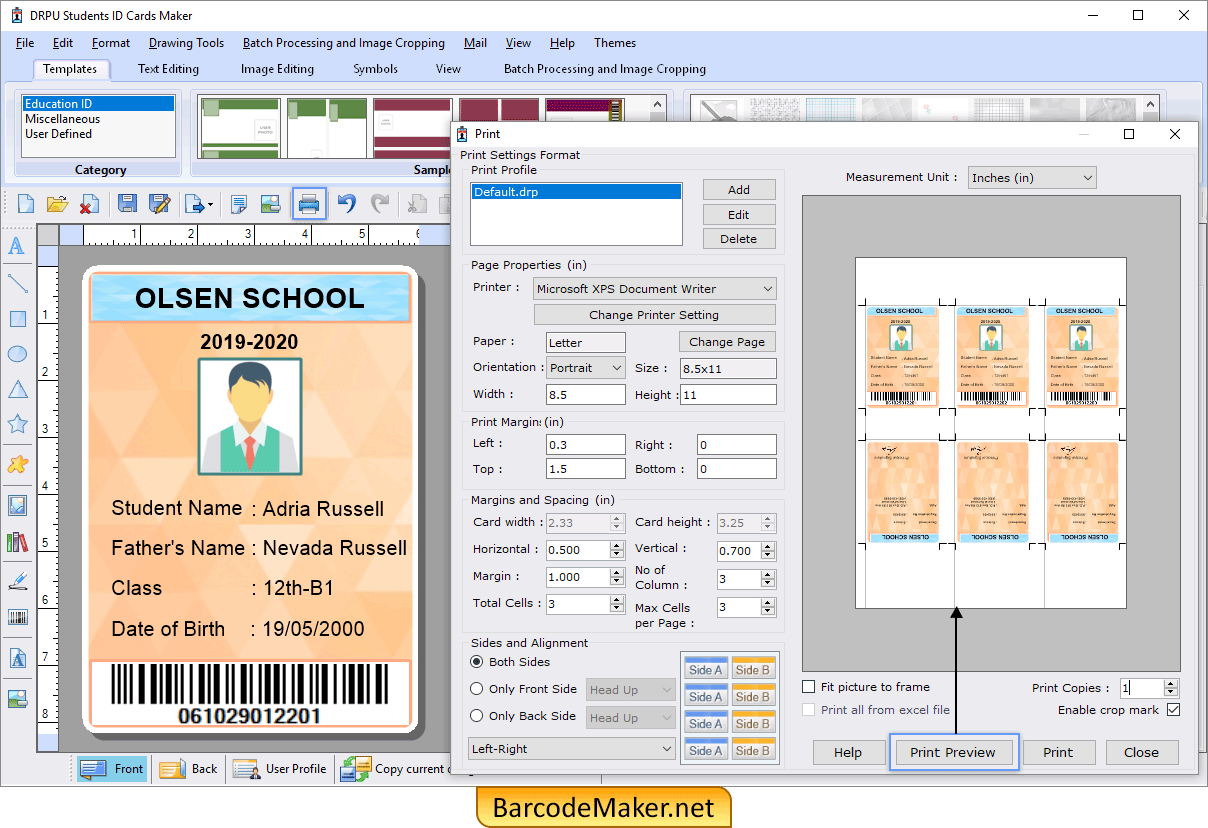Click the floppy-with-pencil save icon
The height and width of the screenshot is (828, 1208).
click(x=159, y=204)
